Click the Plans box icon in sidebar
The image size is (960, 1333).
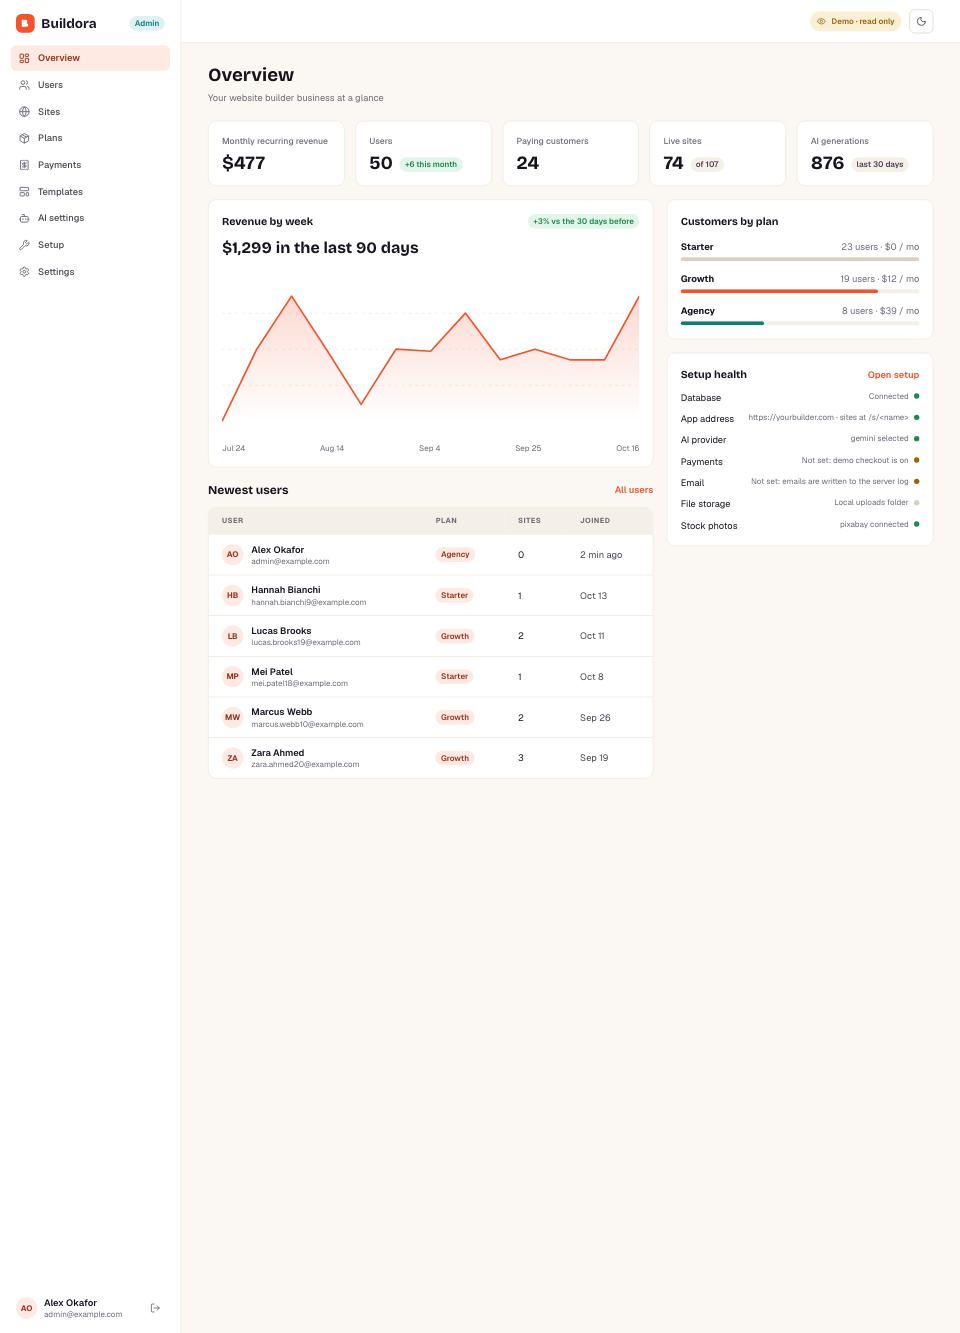(x=24, y=138)
